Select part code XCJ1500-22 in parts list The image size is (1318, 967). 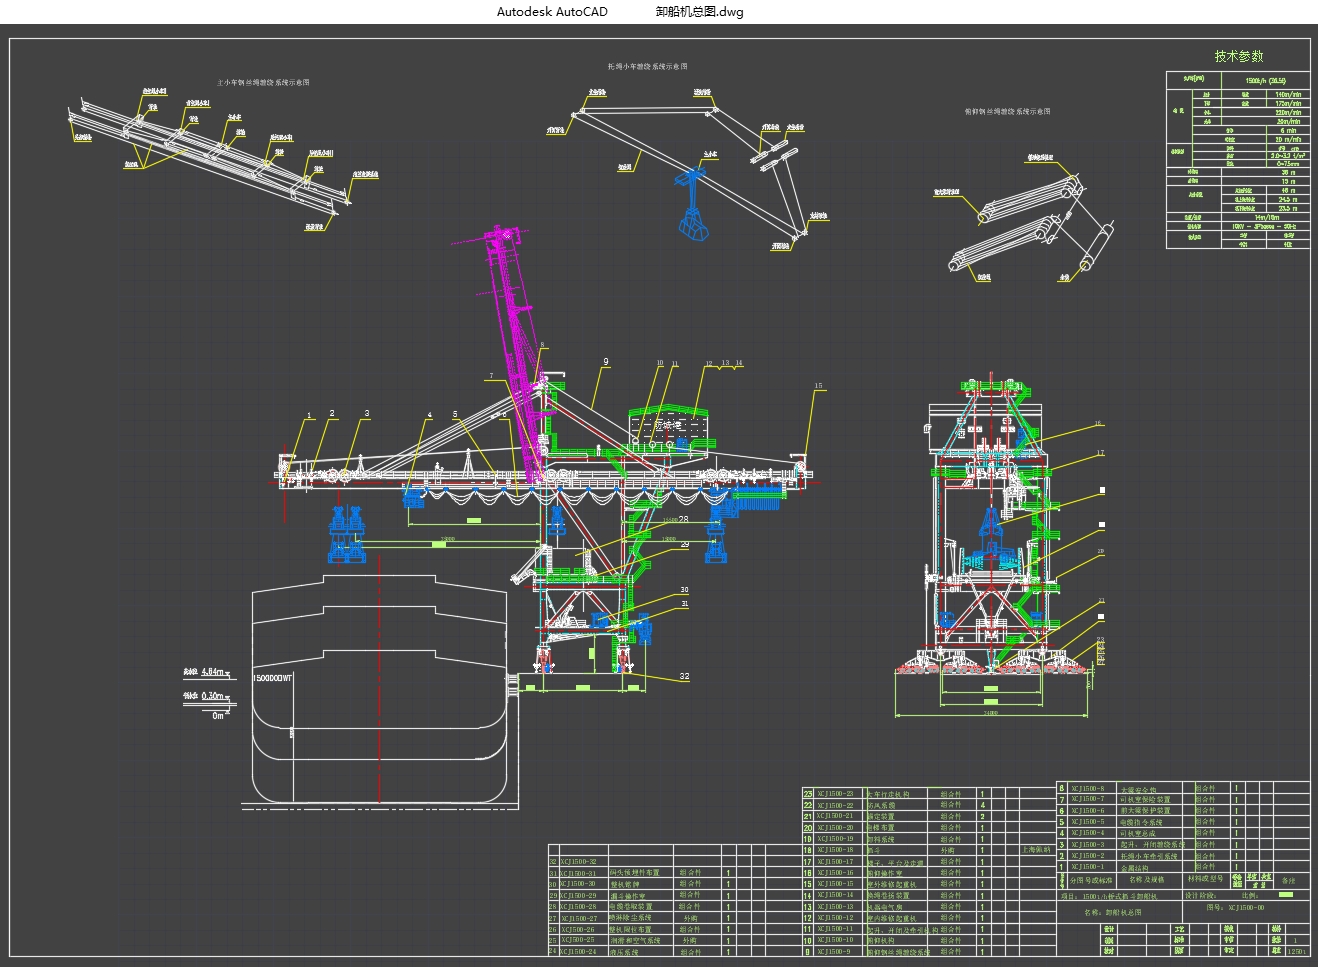[835, 805]
